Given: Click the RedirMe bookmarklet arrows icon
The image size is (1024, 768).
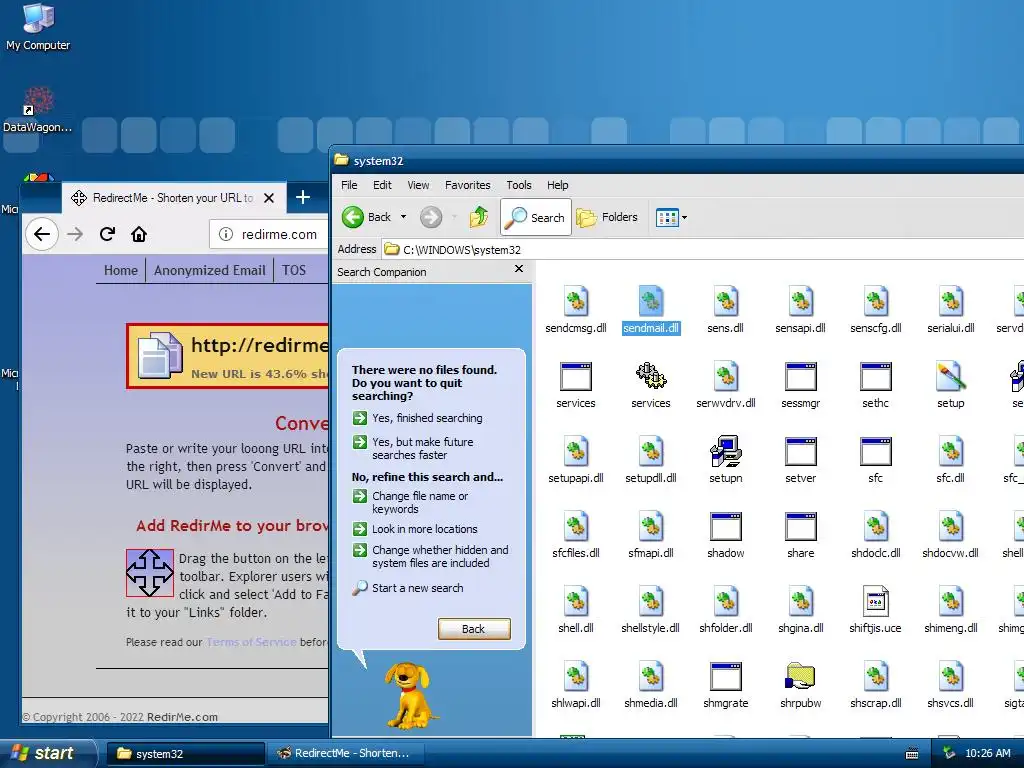Looking at the screenshot, I should pos(150,573).
